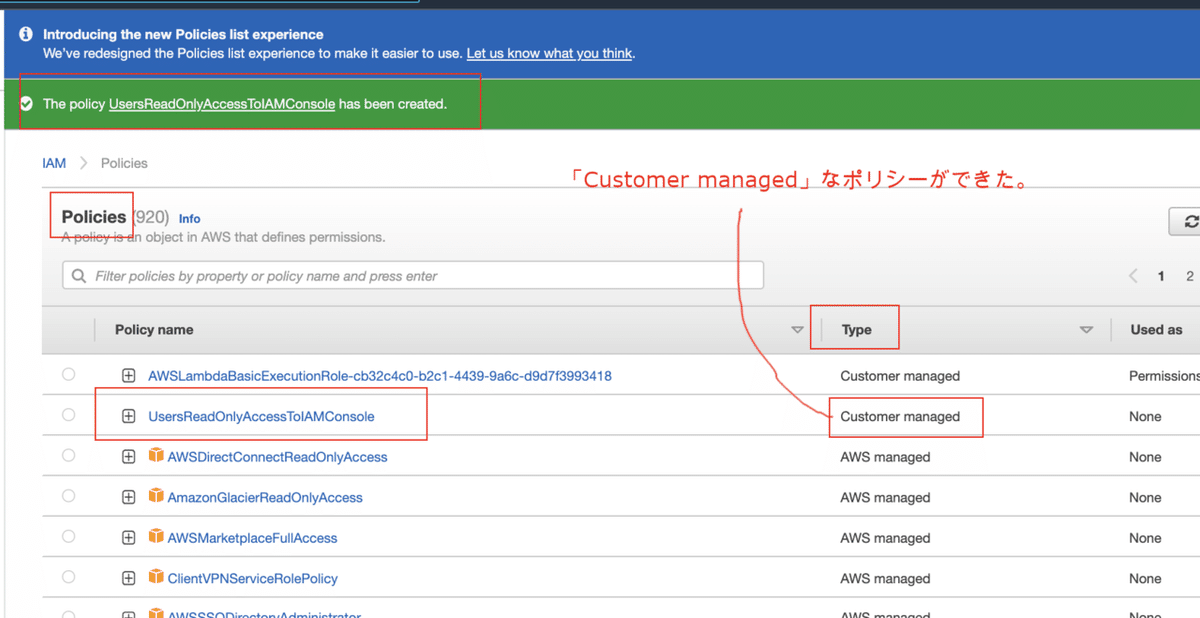This screenshot has width=1200, height=618.
Task: Expand the AWSLambdaBasicExecutionRole-cb32c4c0 policy row
Action: tap(128, 376)
